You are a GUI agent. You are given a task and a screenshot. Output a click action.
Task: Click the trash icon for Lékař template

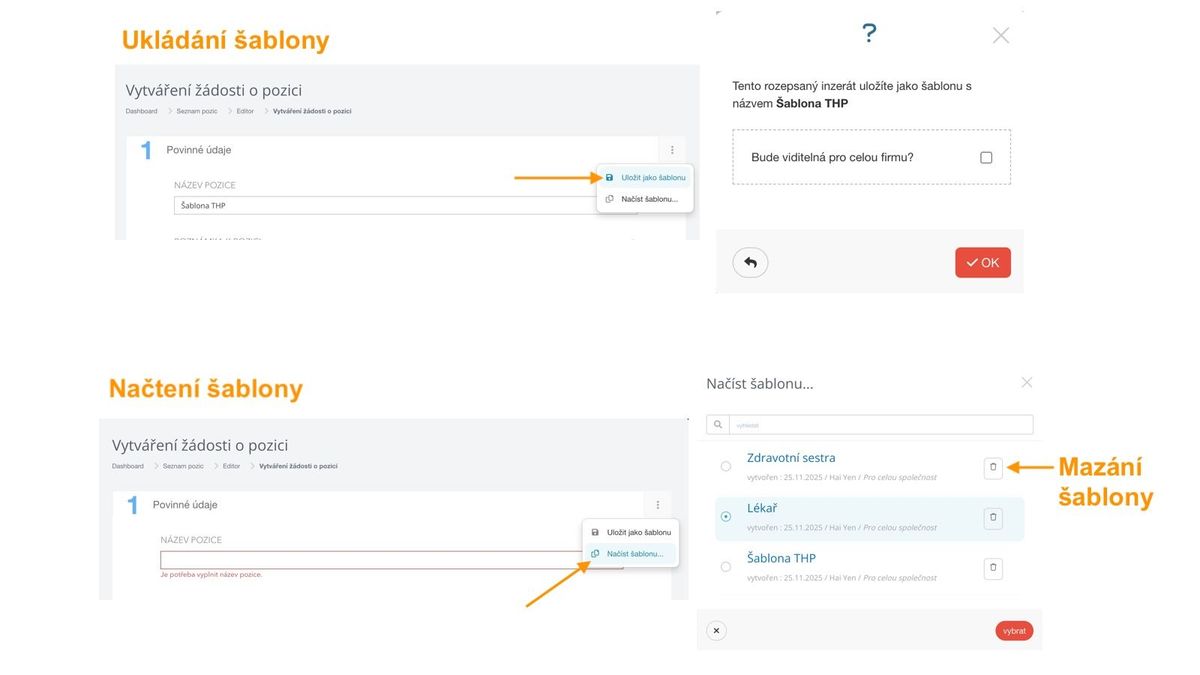[992, 517]
